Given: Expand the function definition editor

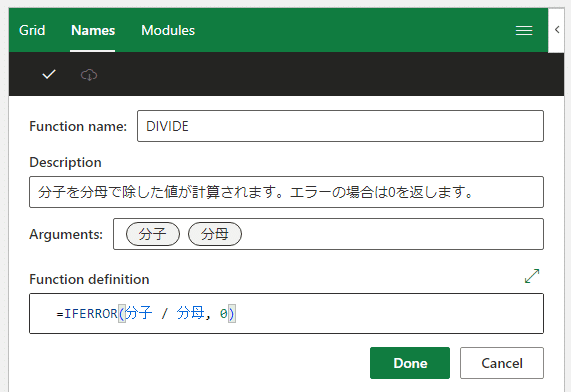Looking at the screenshot, I should tap(532, 276).
